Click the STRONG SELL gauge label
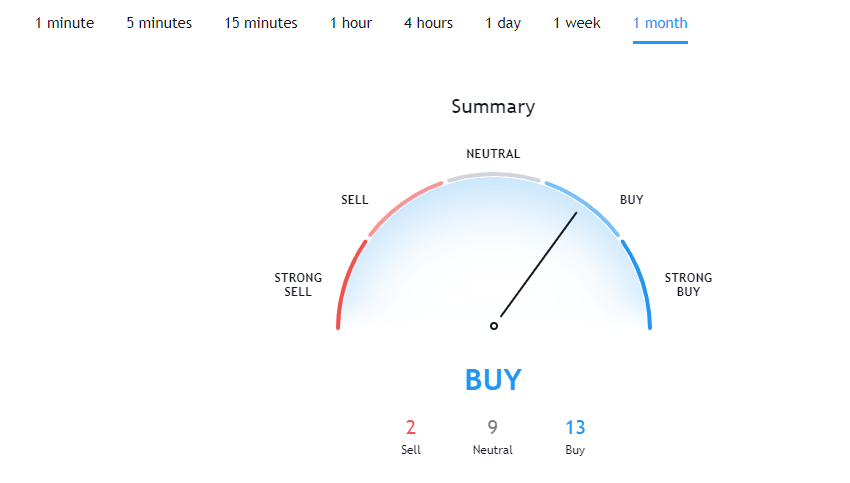This screenshot has height=483, width=850. click(x=298, y=285)
